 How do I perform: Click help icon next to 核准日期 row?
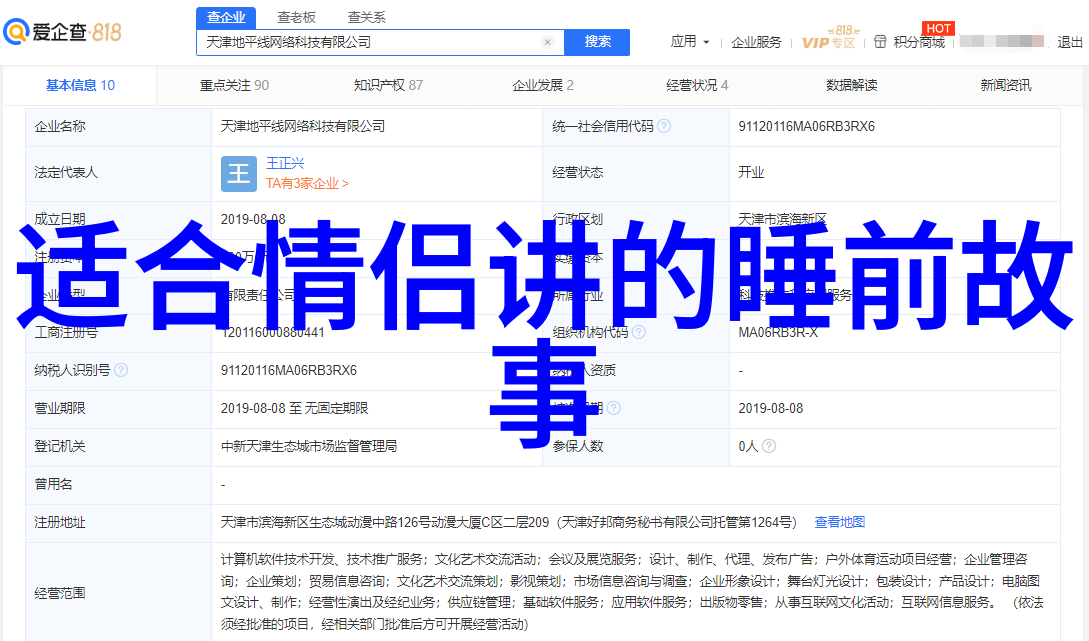click(x=613, y=408)
